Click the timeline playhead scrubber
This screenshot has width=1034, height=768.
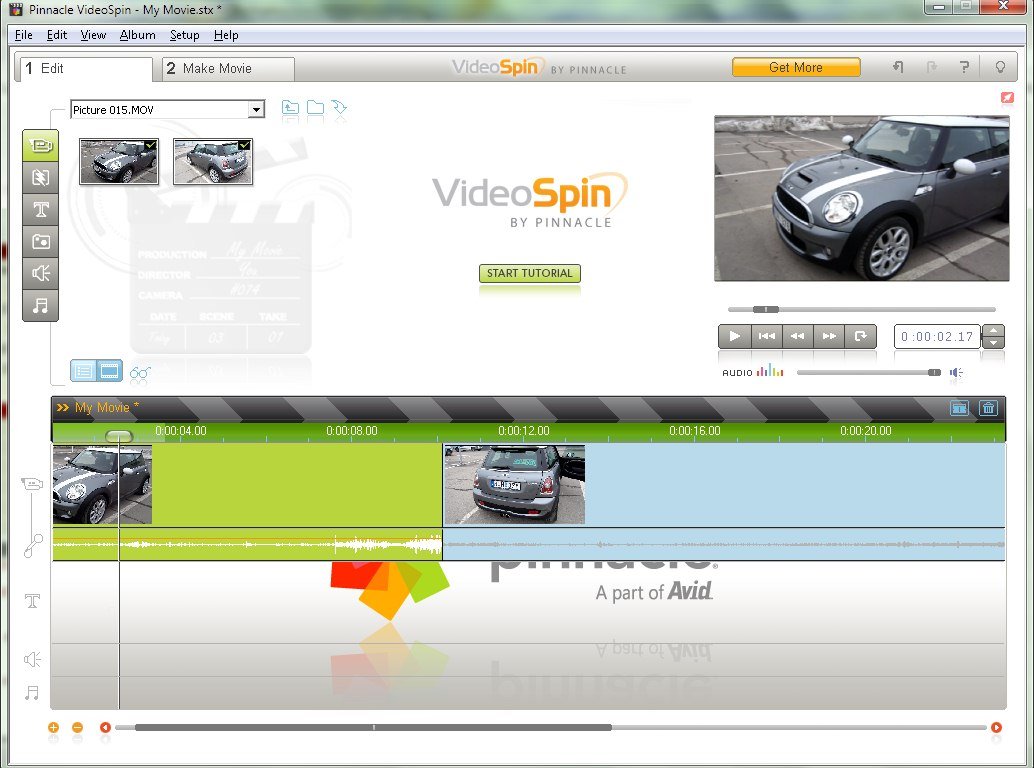[x=119, y=436]
